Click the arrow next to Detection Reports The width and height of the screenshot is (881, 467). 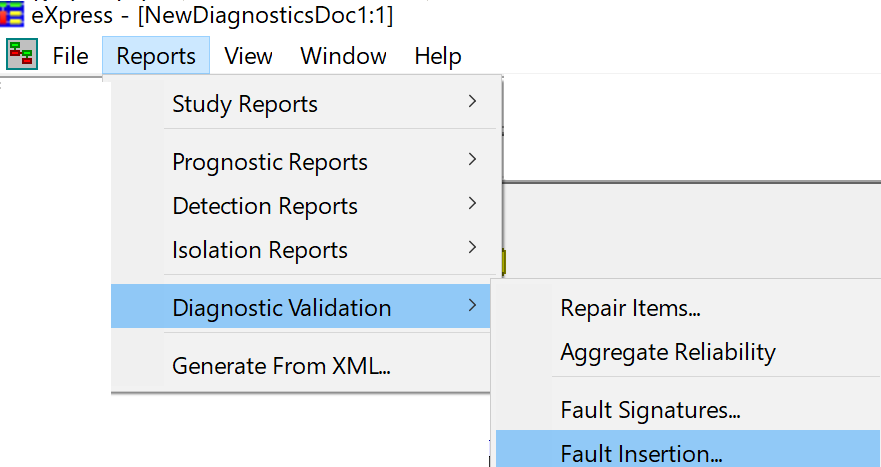click(473, 204)
